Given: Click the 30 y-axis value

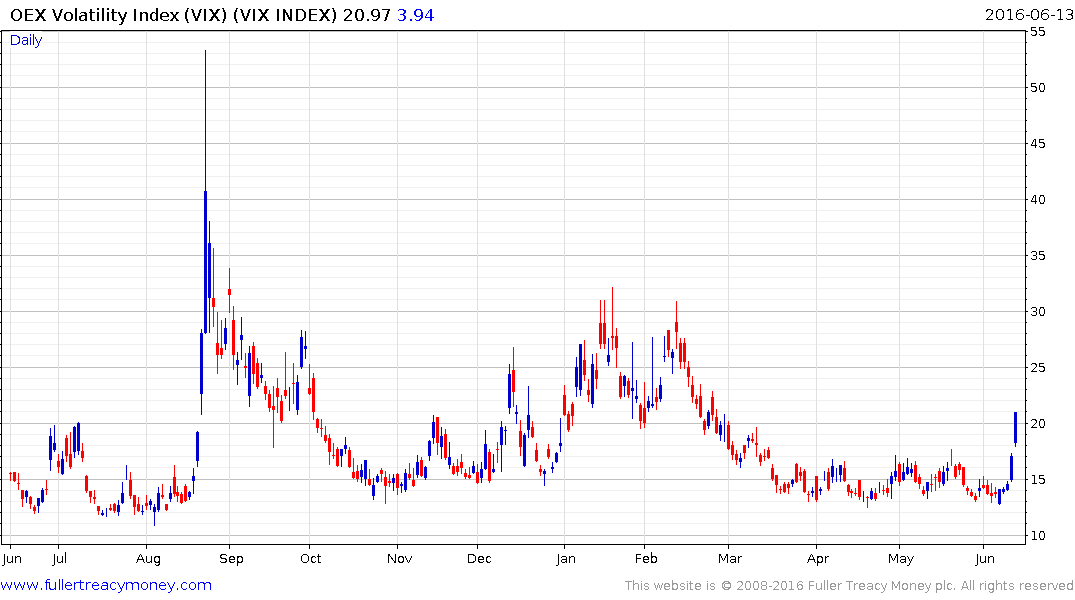Looking at the screenshot, I should (x=1037, y=312).
